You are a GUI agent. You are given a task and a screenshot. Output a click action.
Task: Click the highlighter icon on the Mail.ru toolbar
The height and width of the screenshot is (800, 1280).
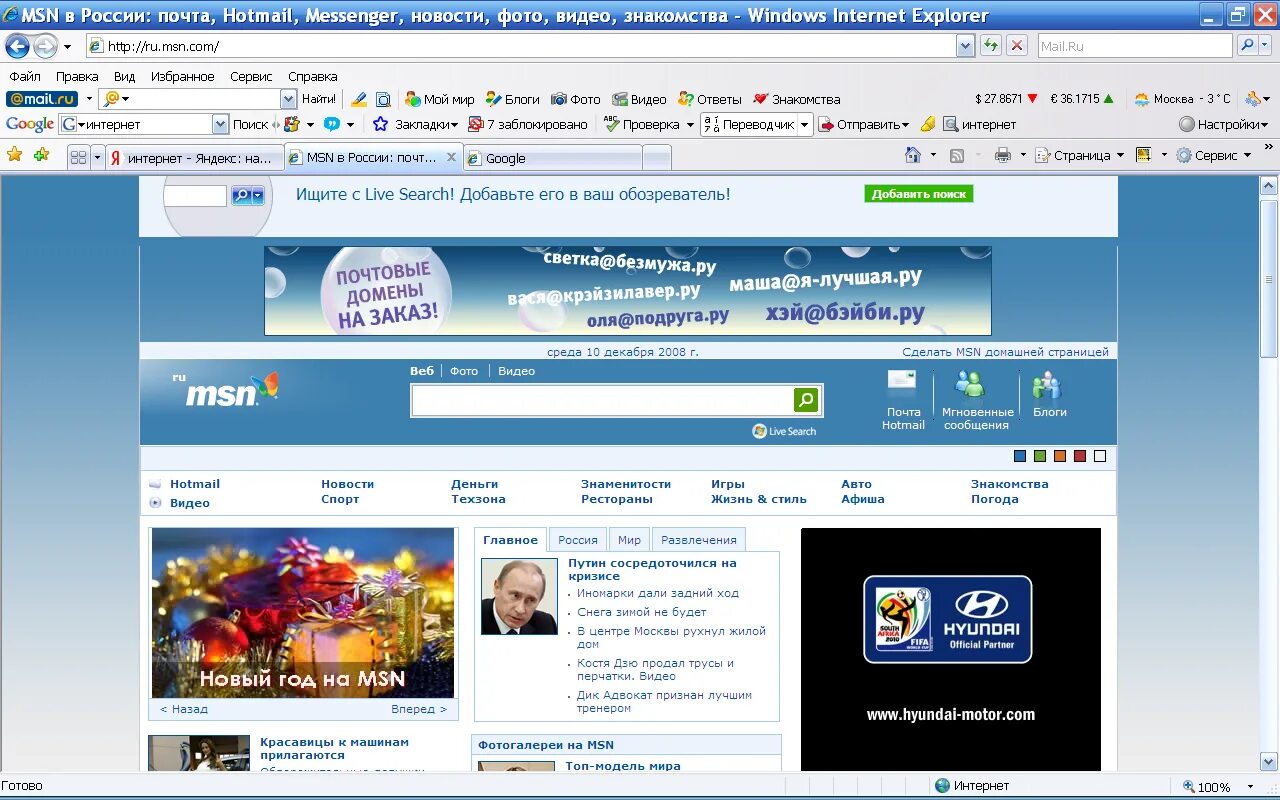tap(359, 99)
